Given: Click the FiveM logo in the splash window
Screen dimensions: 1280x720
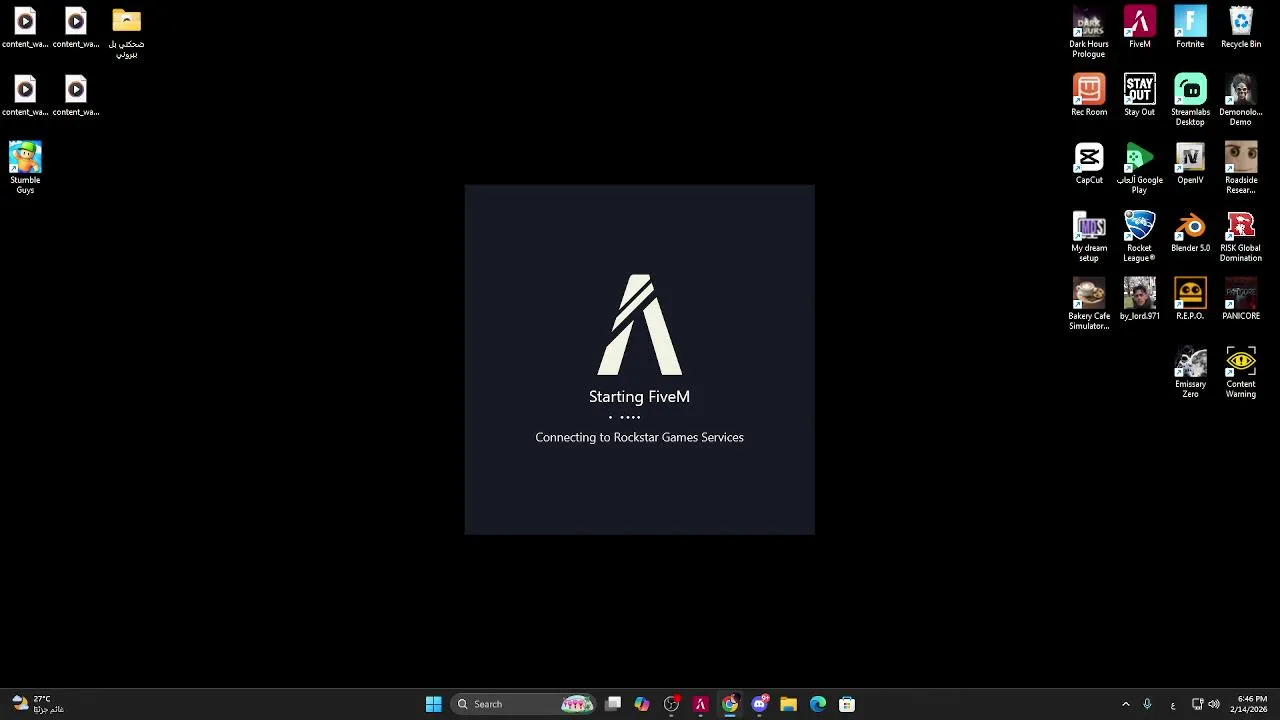Looking at the screenshot, I should click(640, 324).
